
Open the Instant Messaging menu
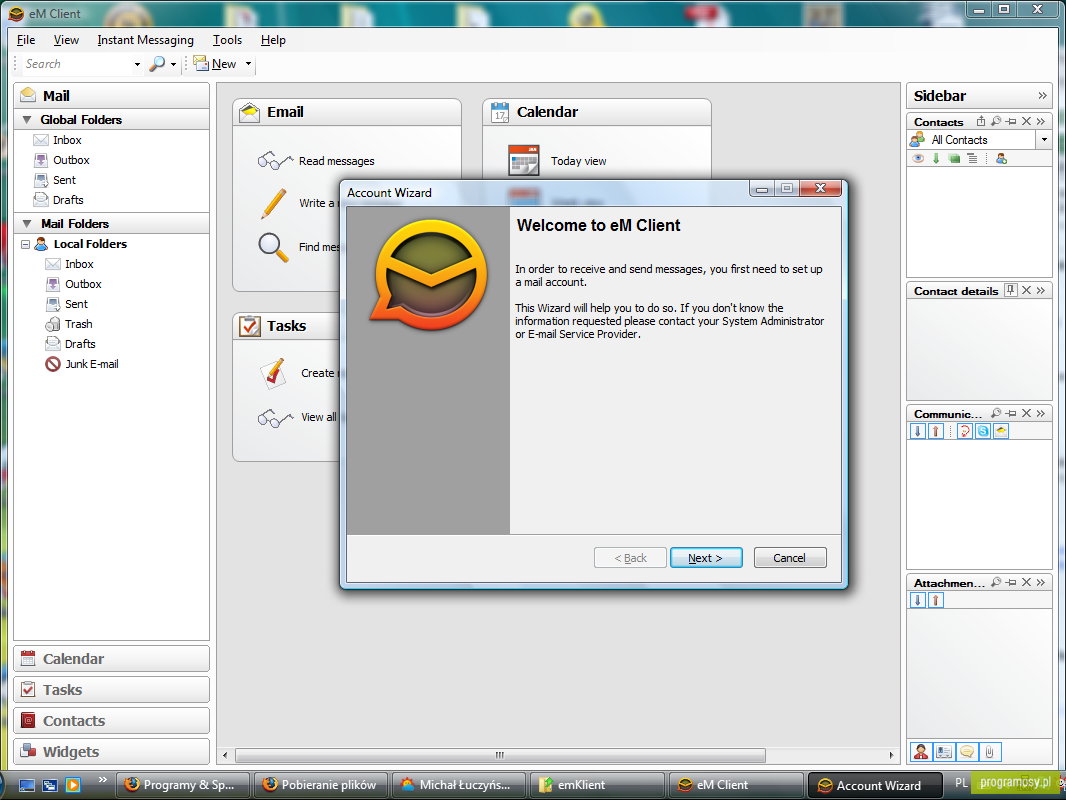145,40
